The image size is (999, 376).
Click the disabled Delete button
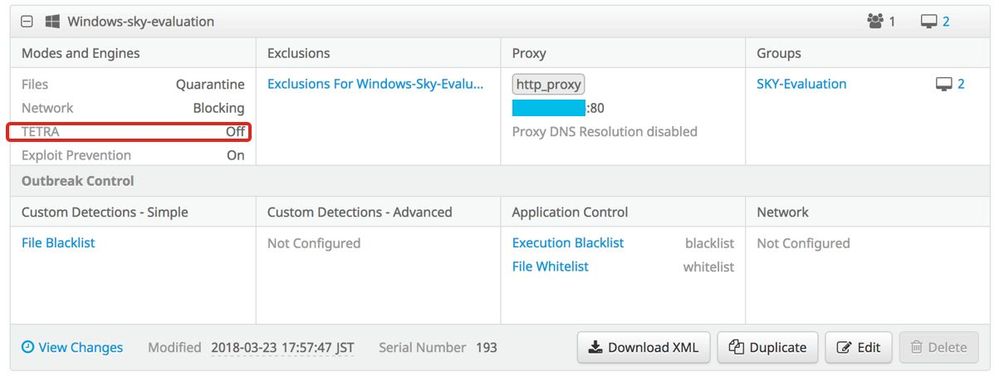(x=938, y=347)
